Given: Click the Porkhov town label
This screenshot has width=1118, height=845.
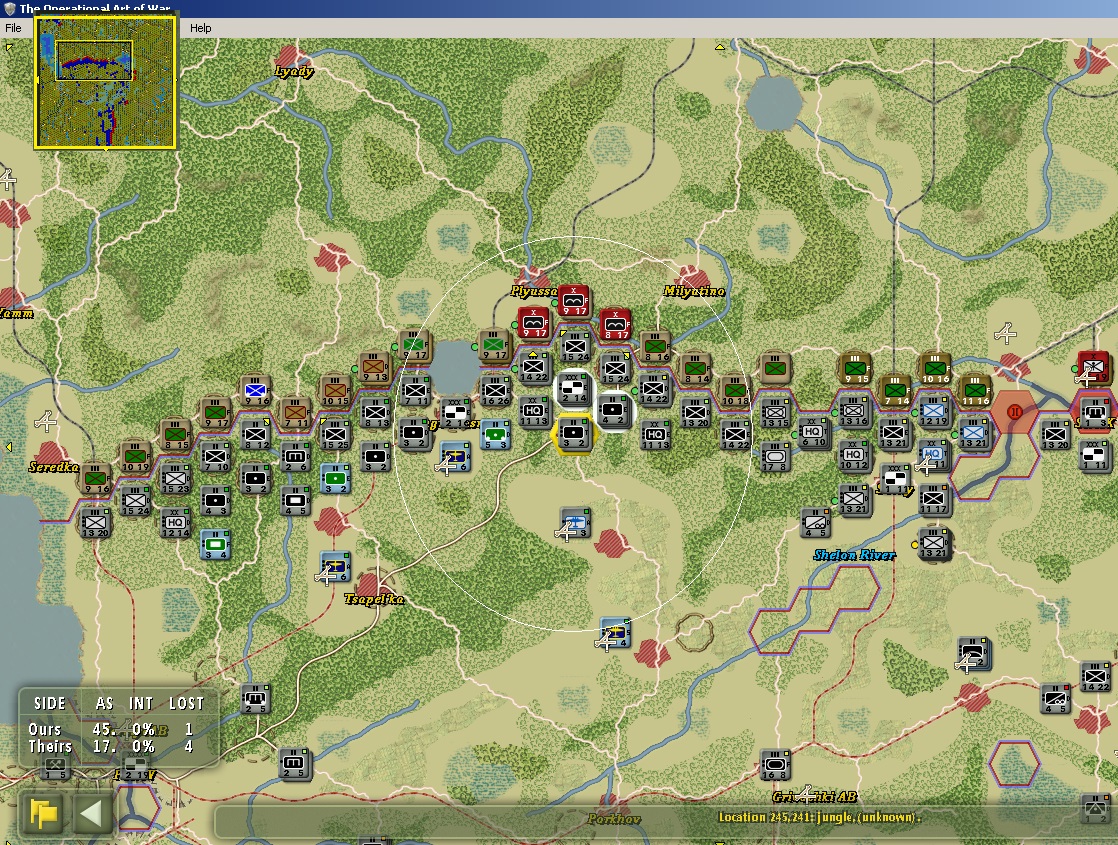Looking at the screenshot, I should pyautogui.click(x=614, y=819).
